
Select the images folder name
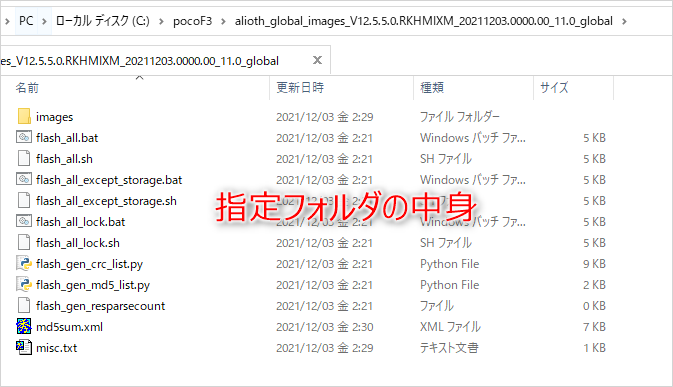55,117
